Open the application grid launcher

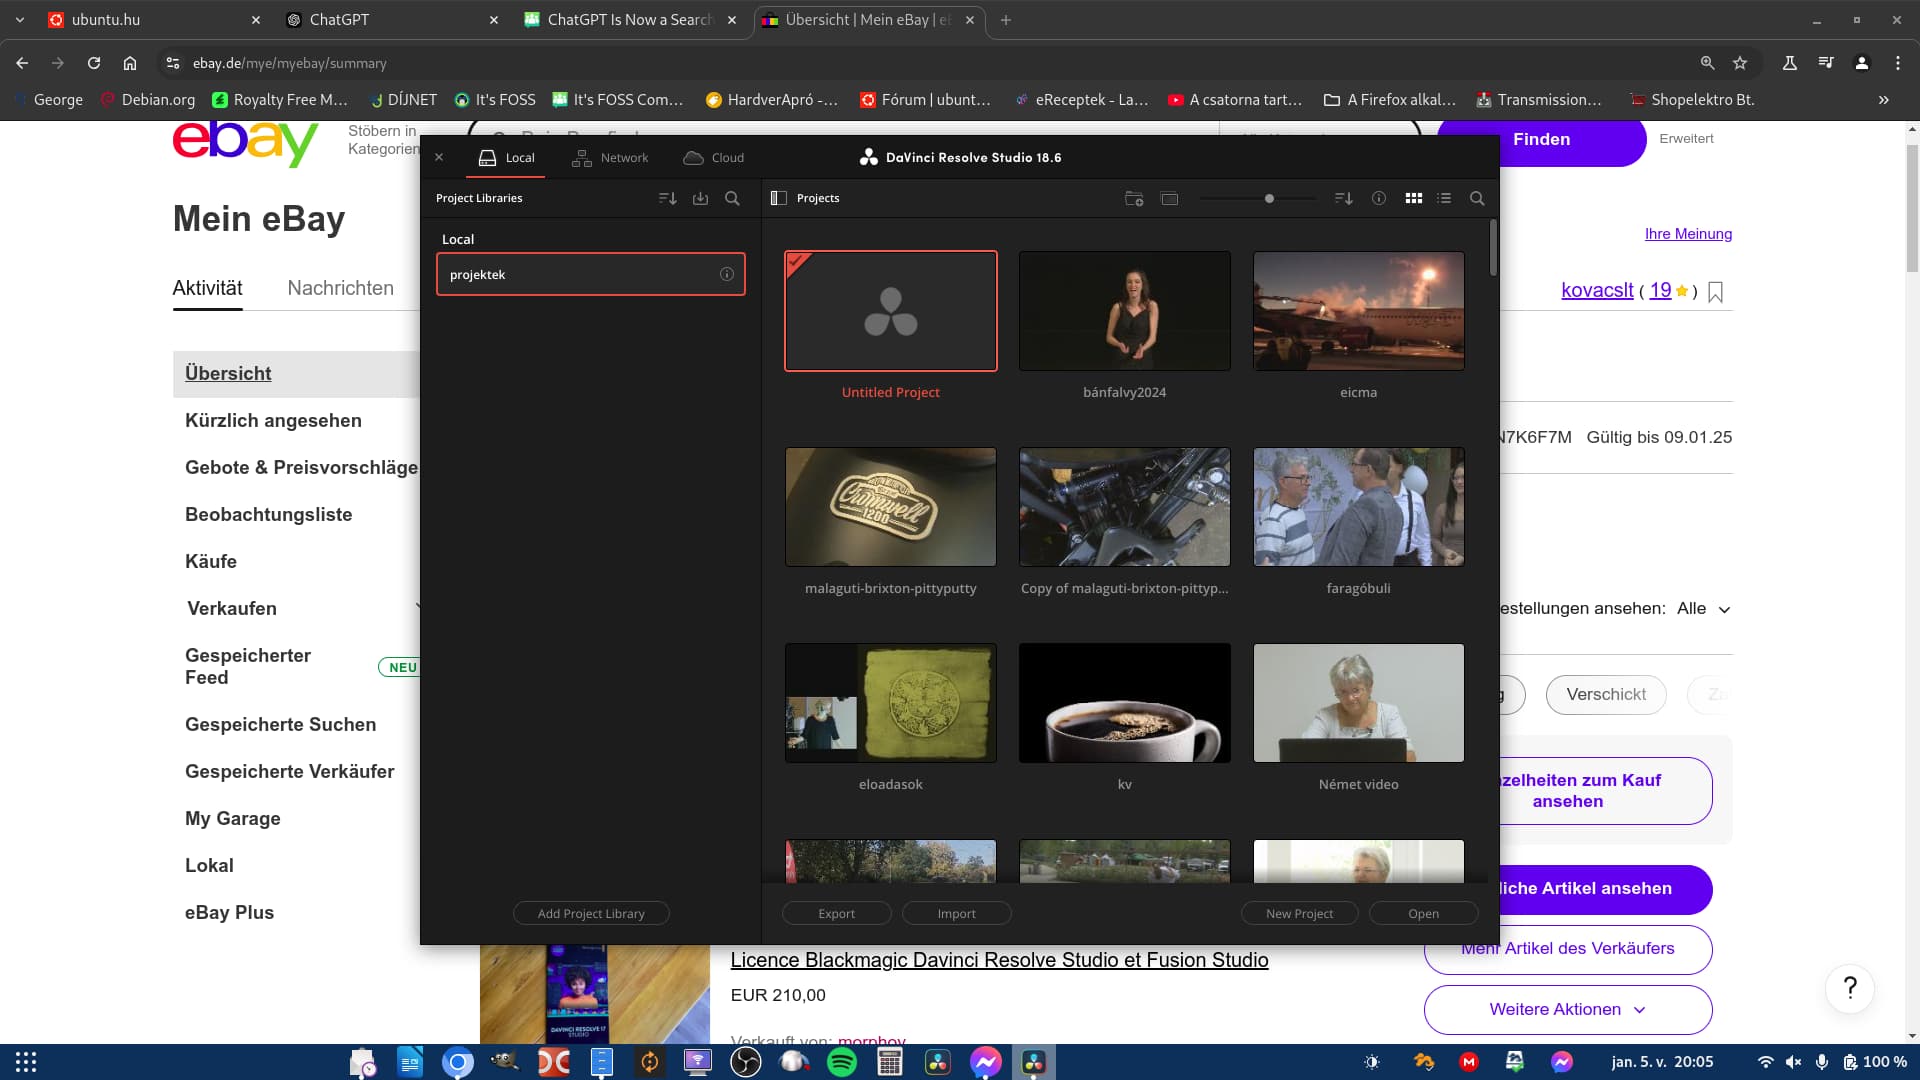coord(26,1062)
